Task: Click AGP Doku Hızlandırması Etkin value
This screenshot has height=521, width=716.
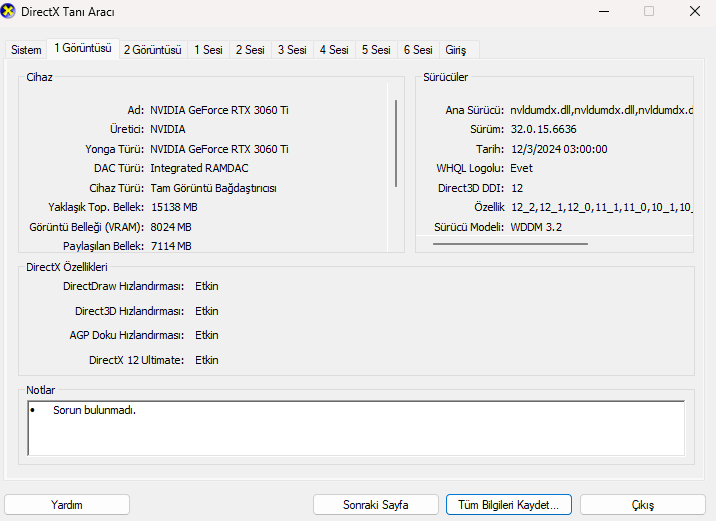Action: 206,335
